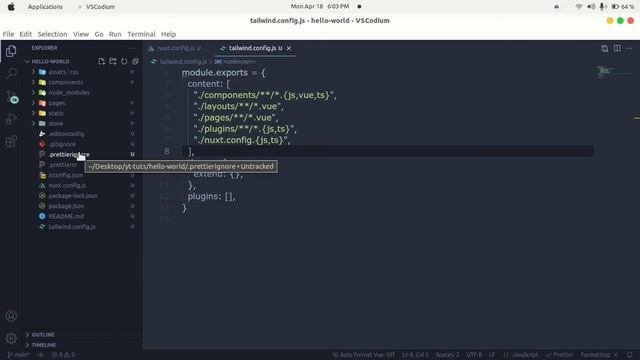The height and width of the screenshot is (360, 640).
Task: Open .gitignore file in Explorer
Action: click(62, 144)
